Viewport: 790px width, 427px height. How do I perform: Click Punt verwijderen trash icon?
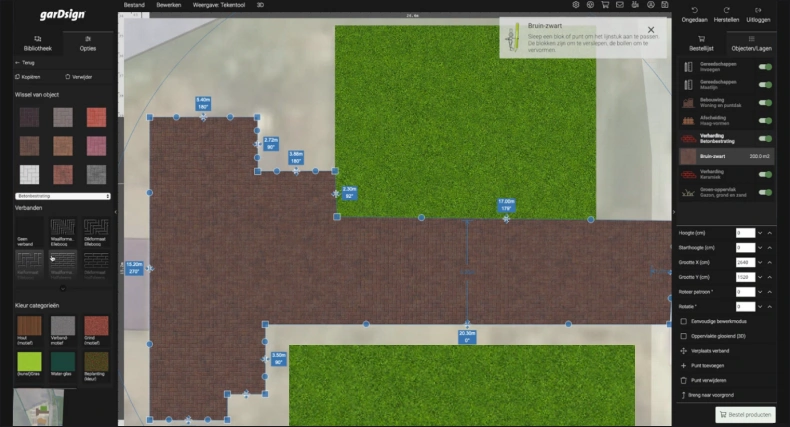684,380
